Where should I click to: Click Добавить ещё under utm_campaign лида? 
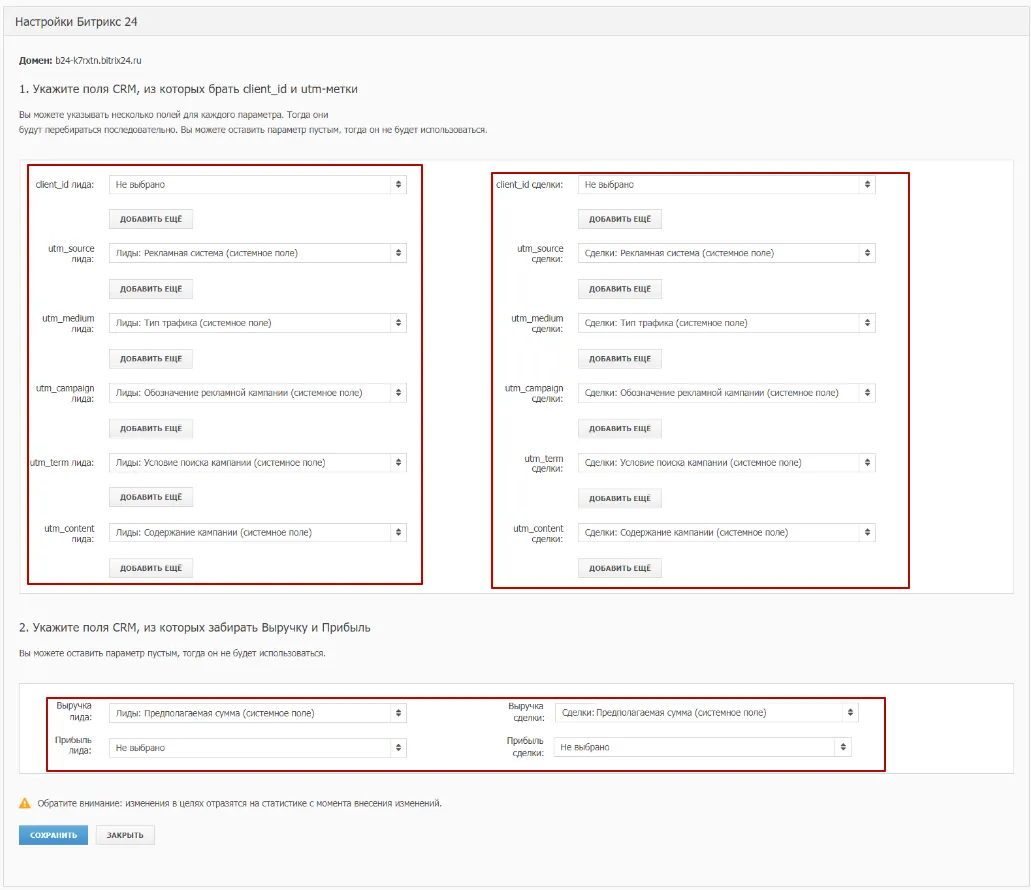[x=151, y=429]
